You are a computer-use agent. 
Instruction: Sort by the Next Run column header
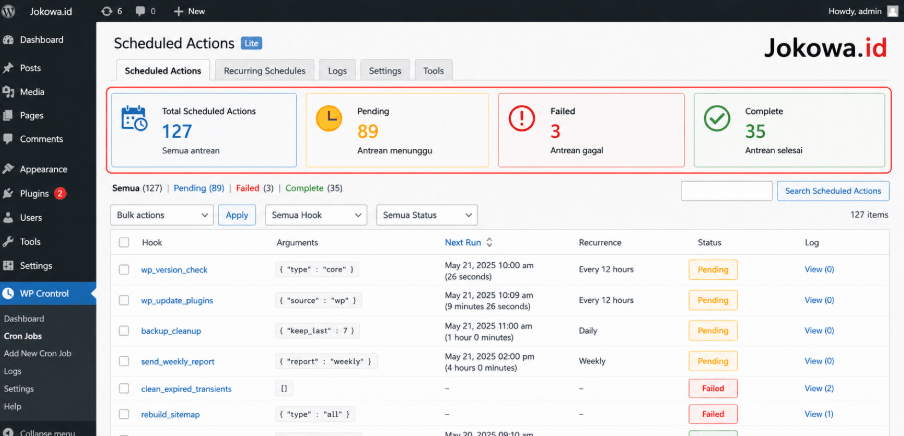(463, 243)
